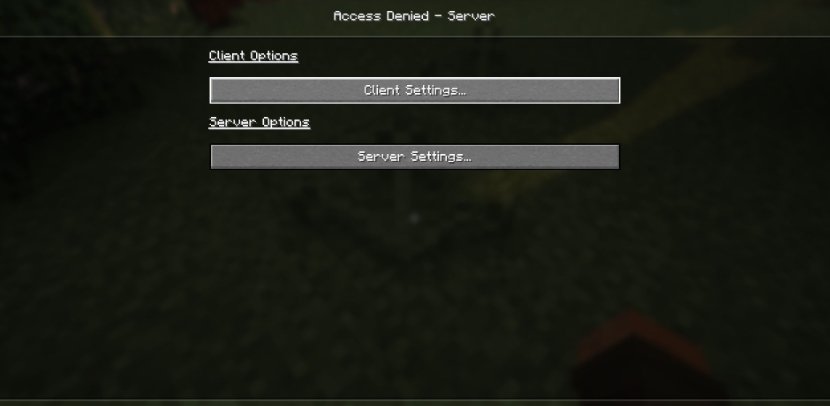The width and height of the screenshot is (830, 406).
Task: Select the Server Settings menu entry
Action: [x=414, y=157]
